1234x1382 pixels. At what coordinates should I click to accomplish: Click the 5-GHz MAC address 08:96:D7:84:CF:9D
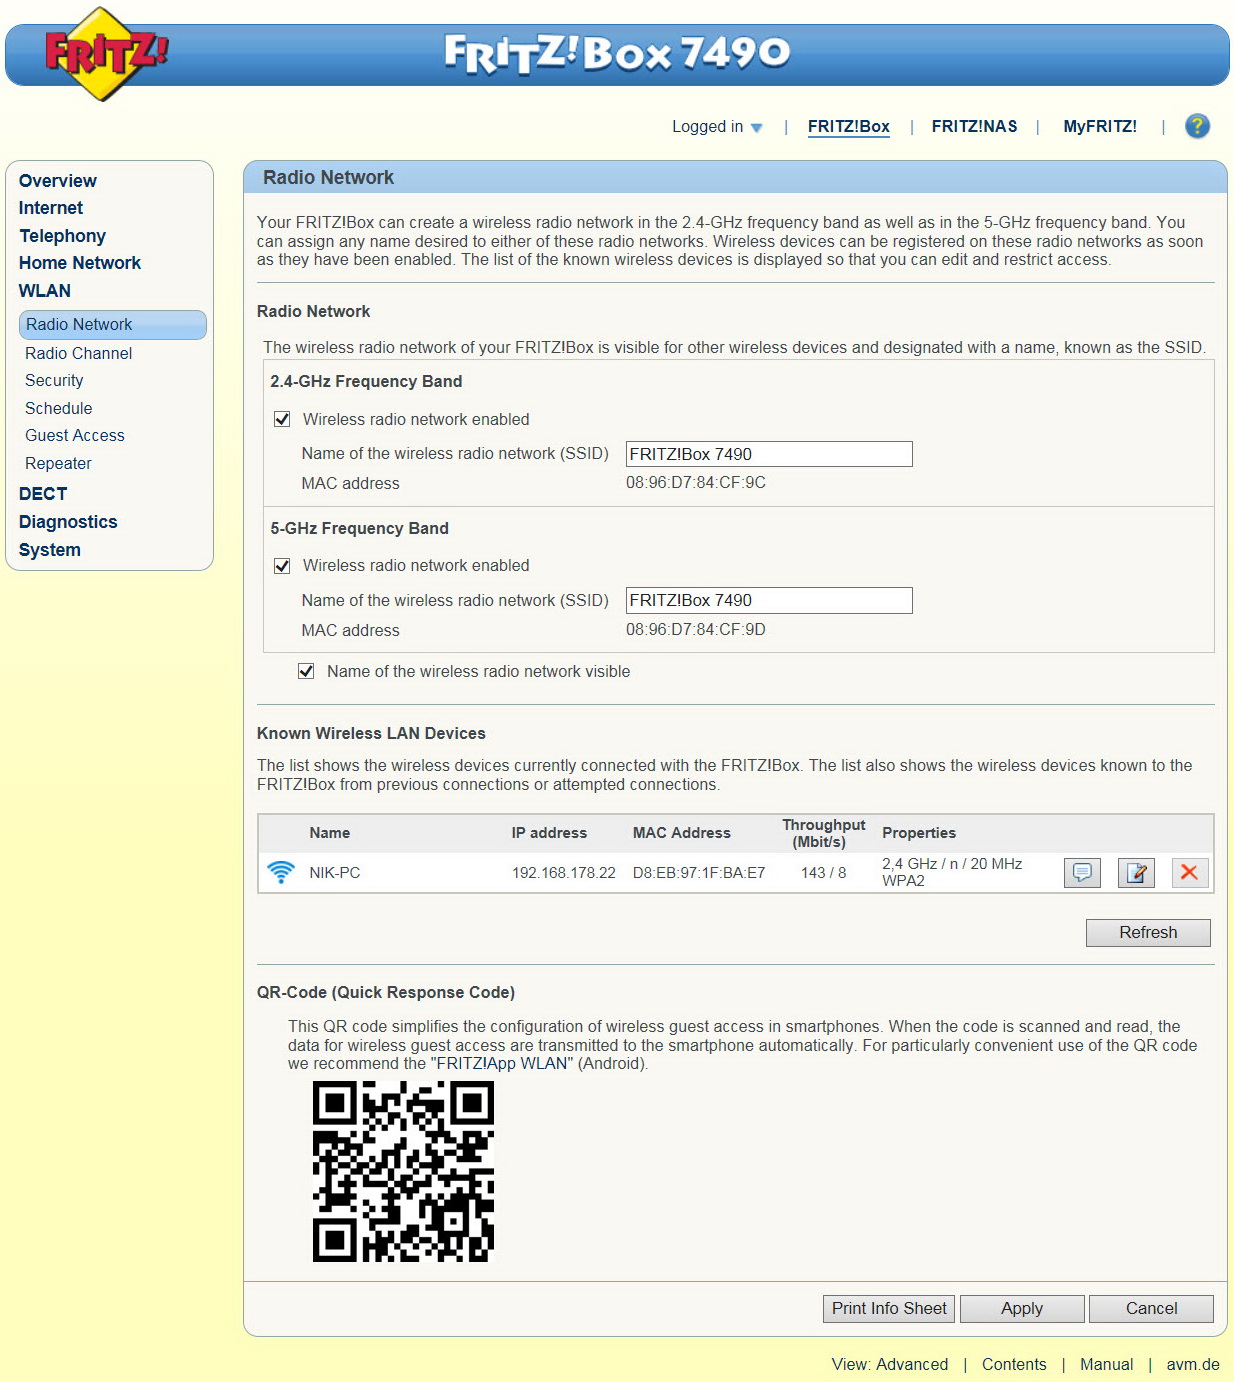696,630
